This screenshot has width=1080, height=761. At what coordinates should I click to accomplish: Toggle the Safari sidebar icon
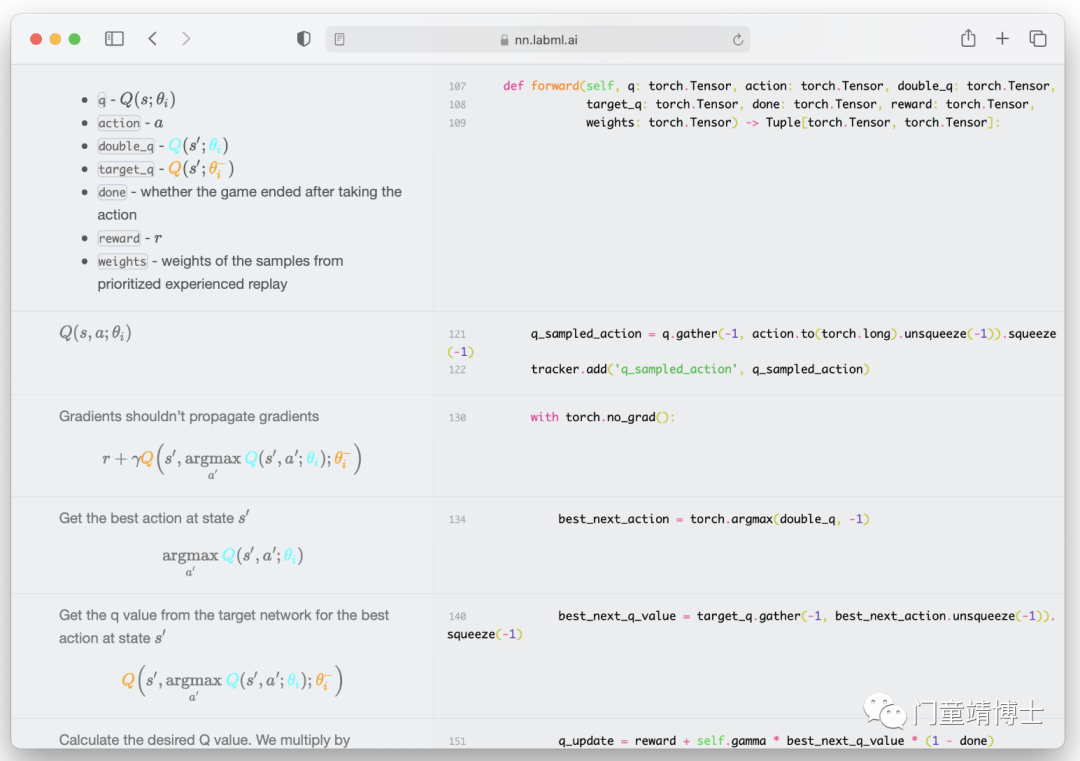tap(114, 39)
